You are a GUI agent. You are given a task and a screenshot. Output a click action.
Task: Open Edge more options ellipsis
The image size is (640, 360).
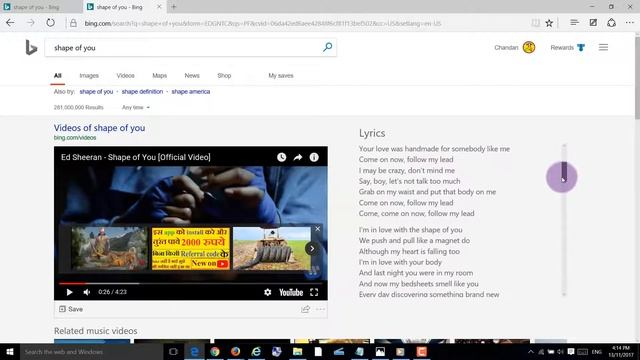pyautogui.click(x=630, y=23)
